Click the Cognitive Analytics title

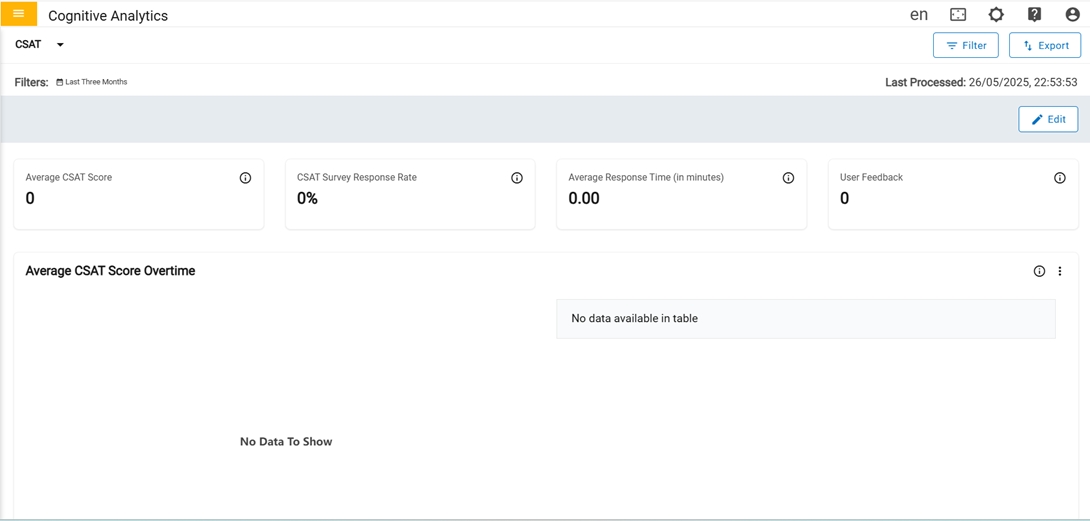[108, 16]
